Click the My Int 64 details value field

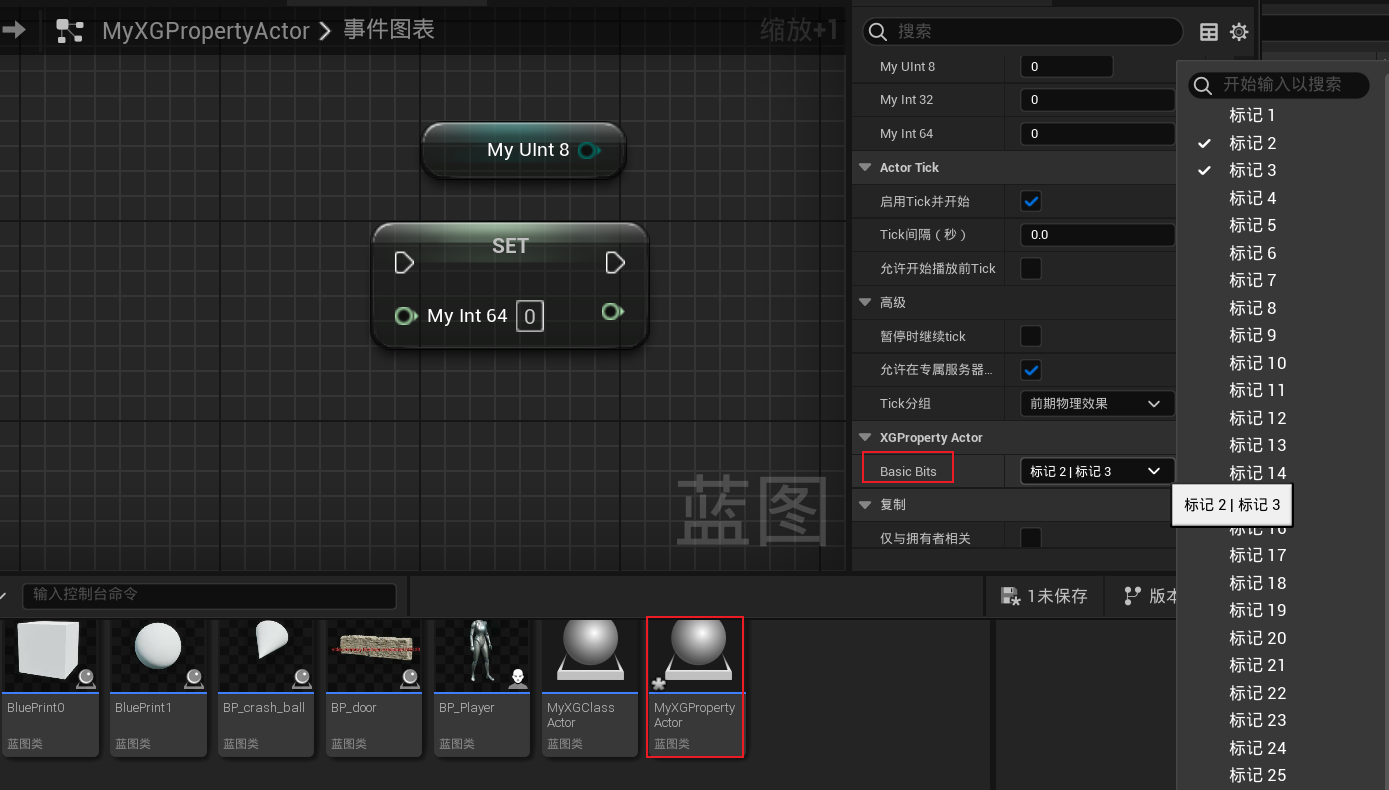(1097, 134)
